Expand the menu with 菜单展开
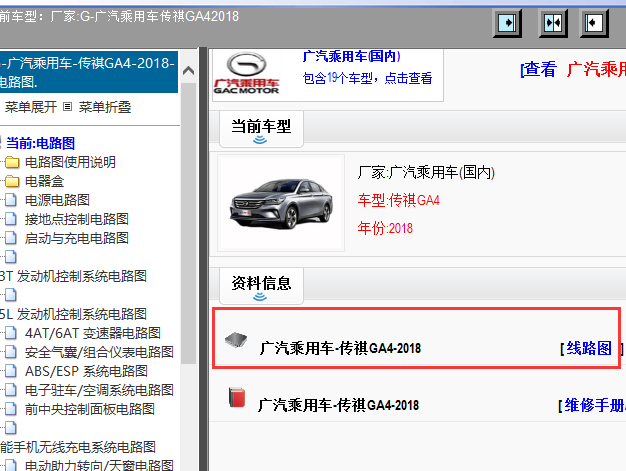Viewport: 626px width, 471px height. point(31,107)
